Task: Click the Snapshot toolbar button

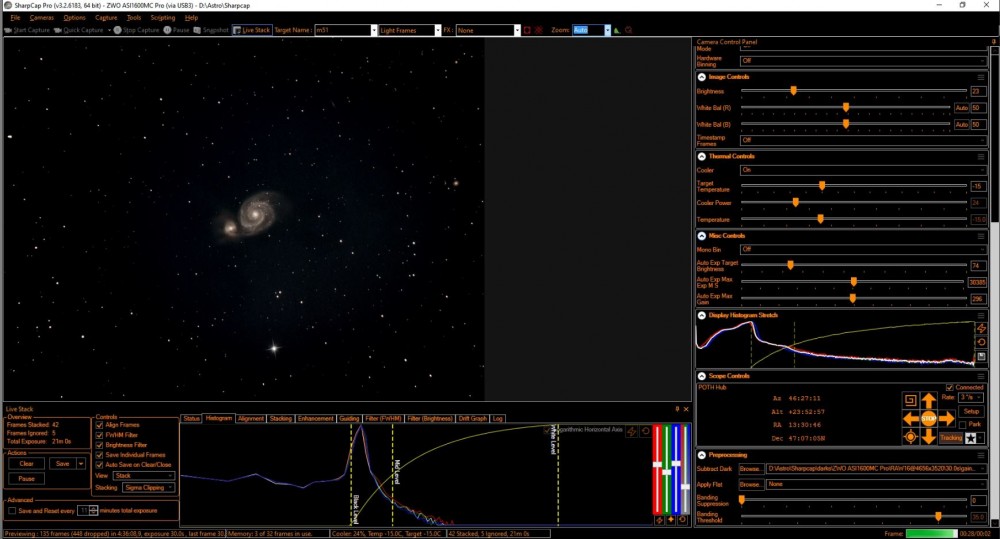Action: point(211,30)
